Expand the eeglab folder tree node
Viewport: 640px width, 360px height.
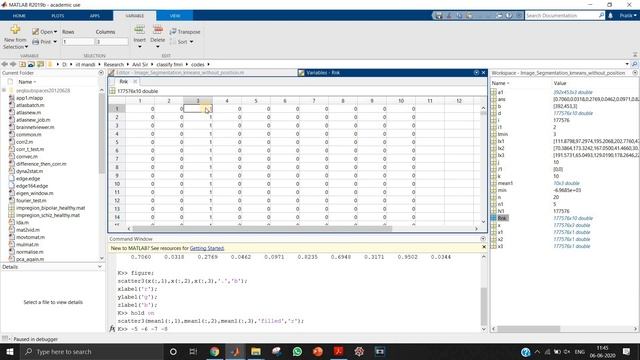tap(4, 90)
